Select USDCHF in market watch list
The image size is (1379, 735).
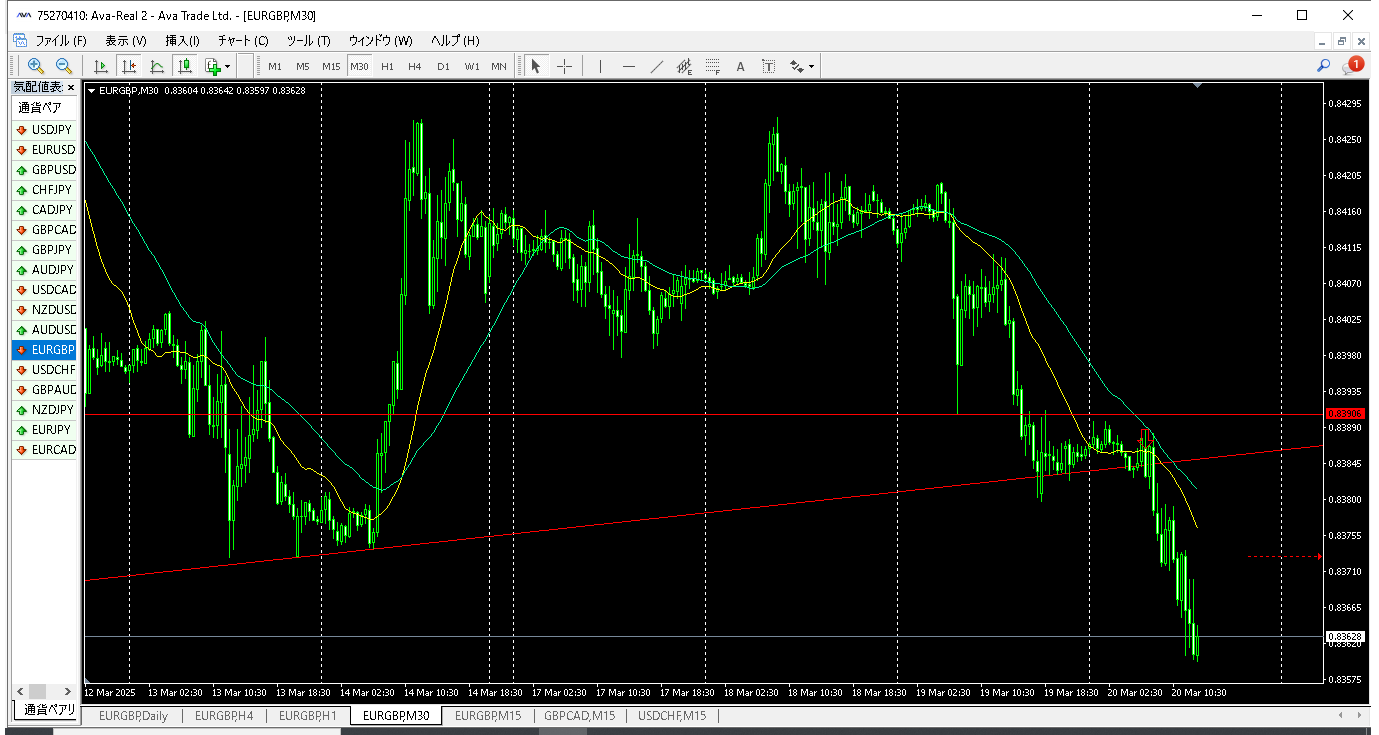click(x=45, y=370)
